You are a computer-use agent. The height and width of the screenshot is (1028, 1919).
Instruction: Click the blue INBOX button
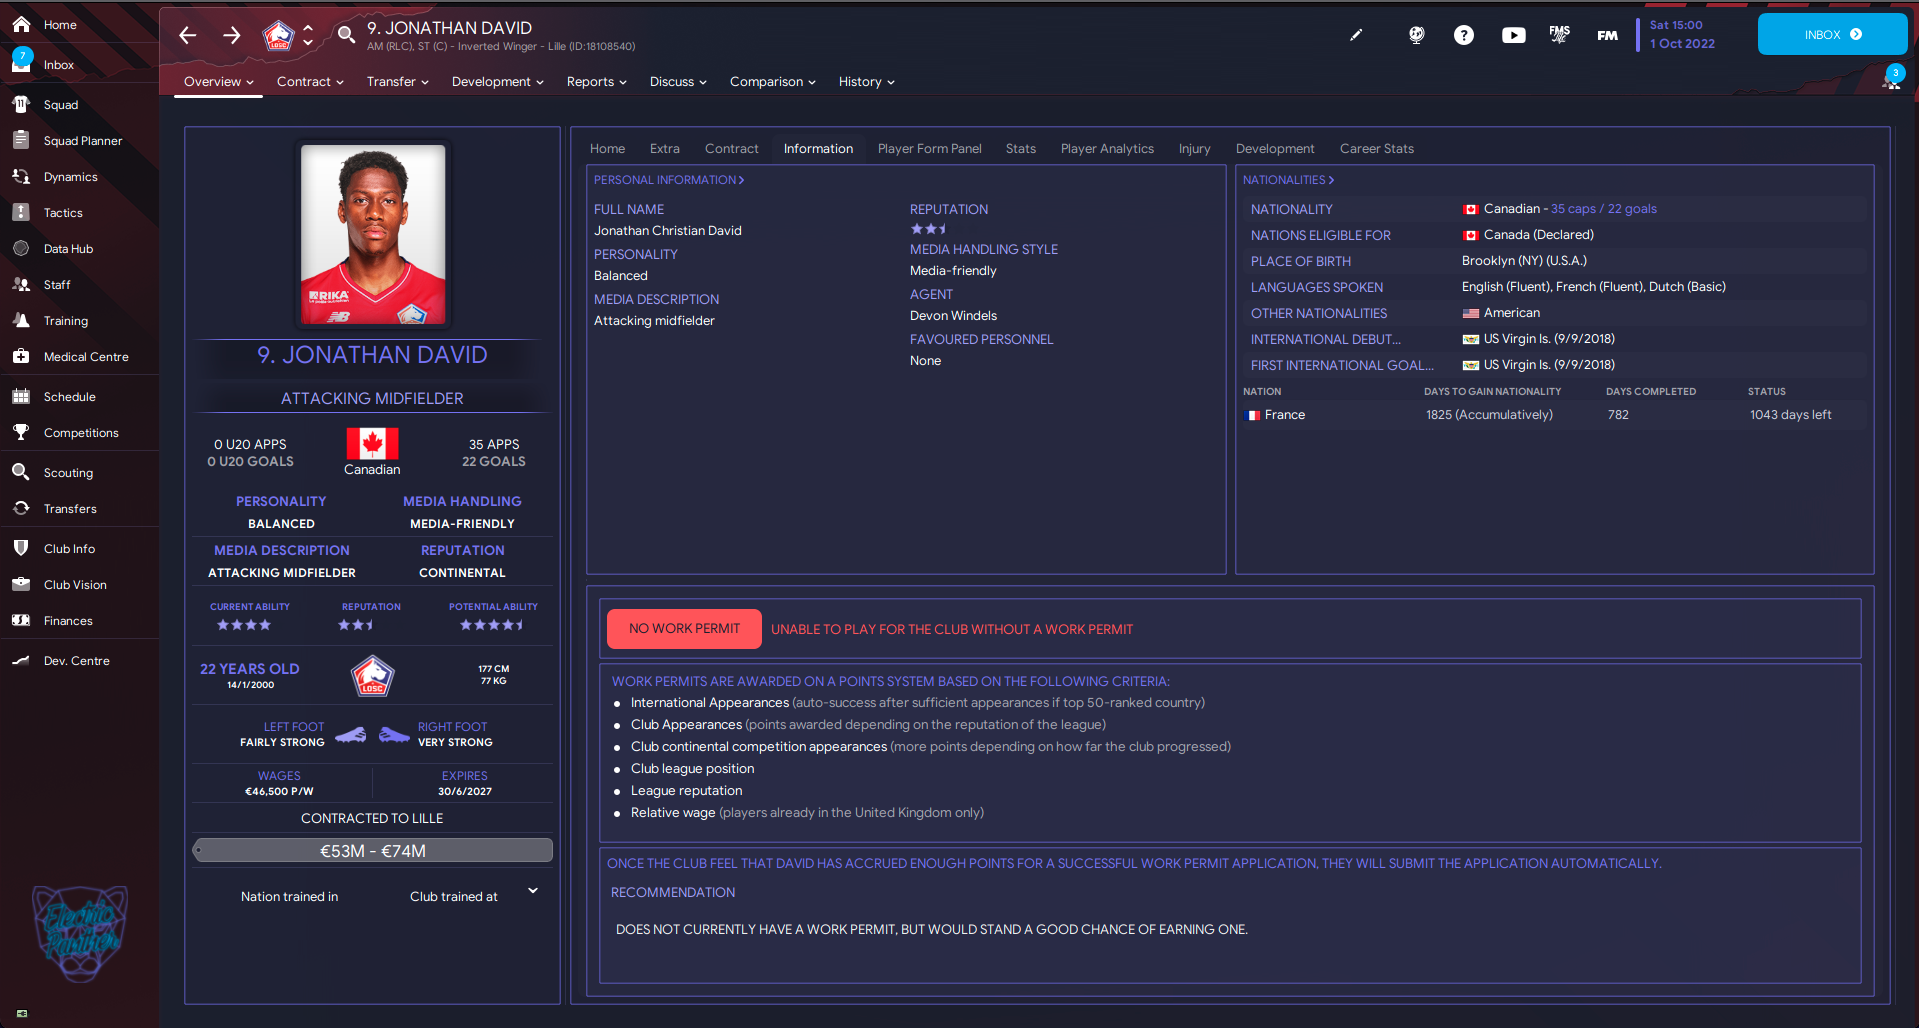(1832, 34)
